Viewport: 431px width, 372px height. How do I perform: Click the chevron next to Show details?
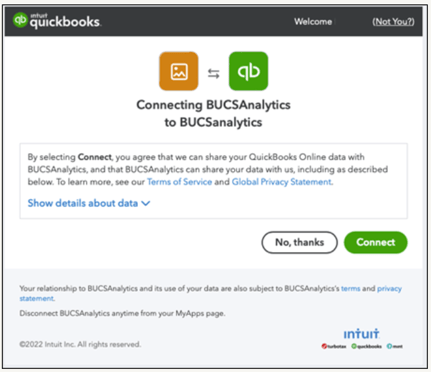click(146, 203)
